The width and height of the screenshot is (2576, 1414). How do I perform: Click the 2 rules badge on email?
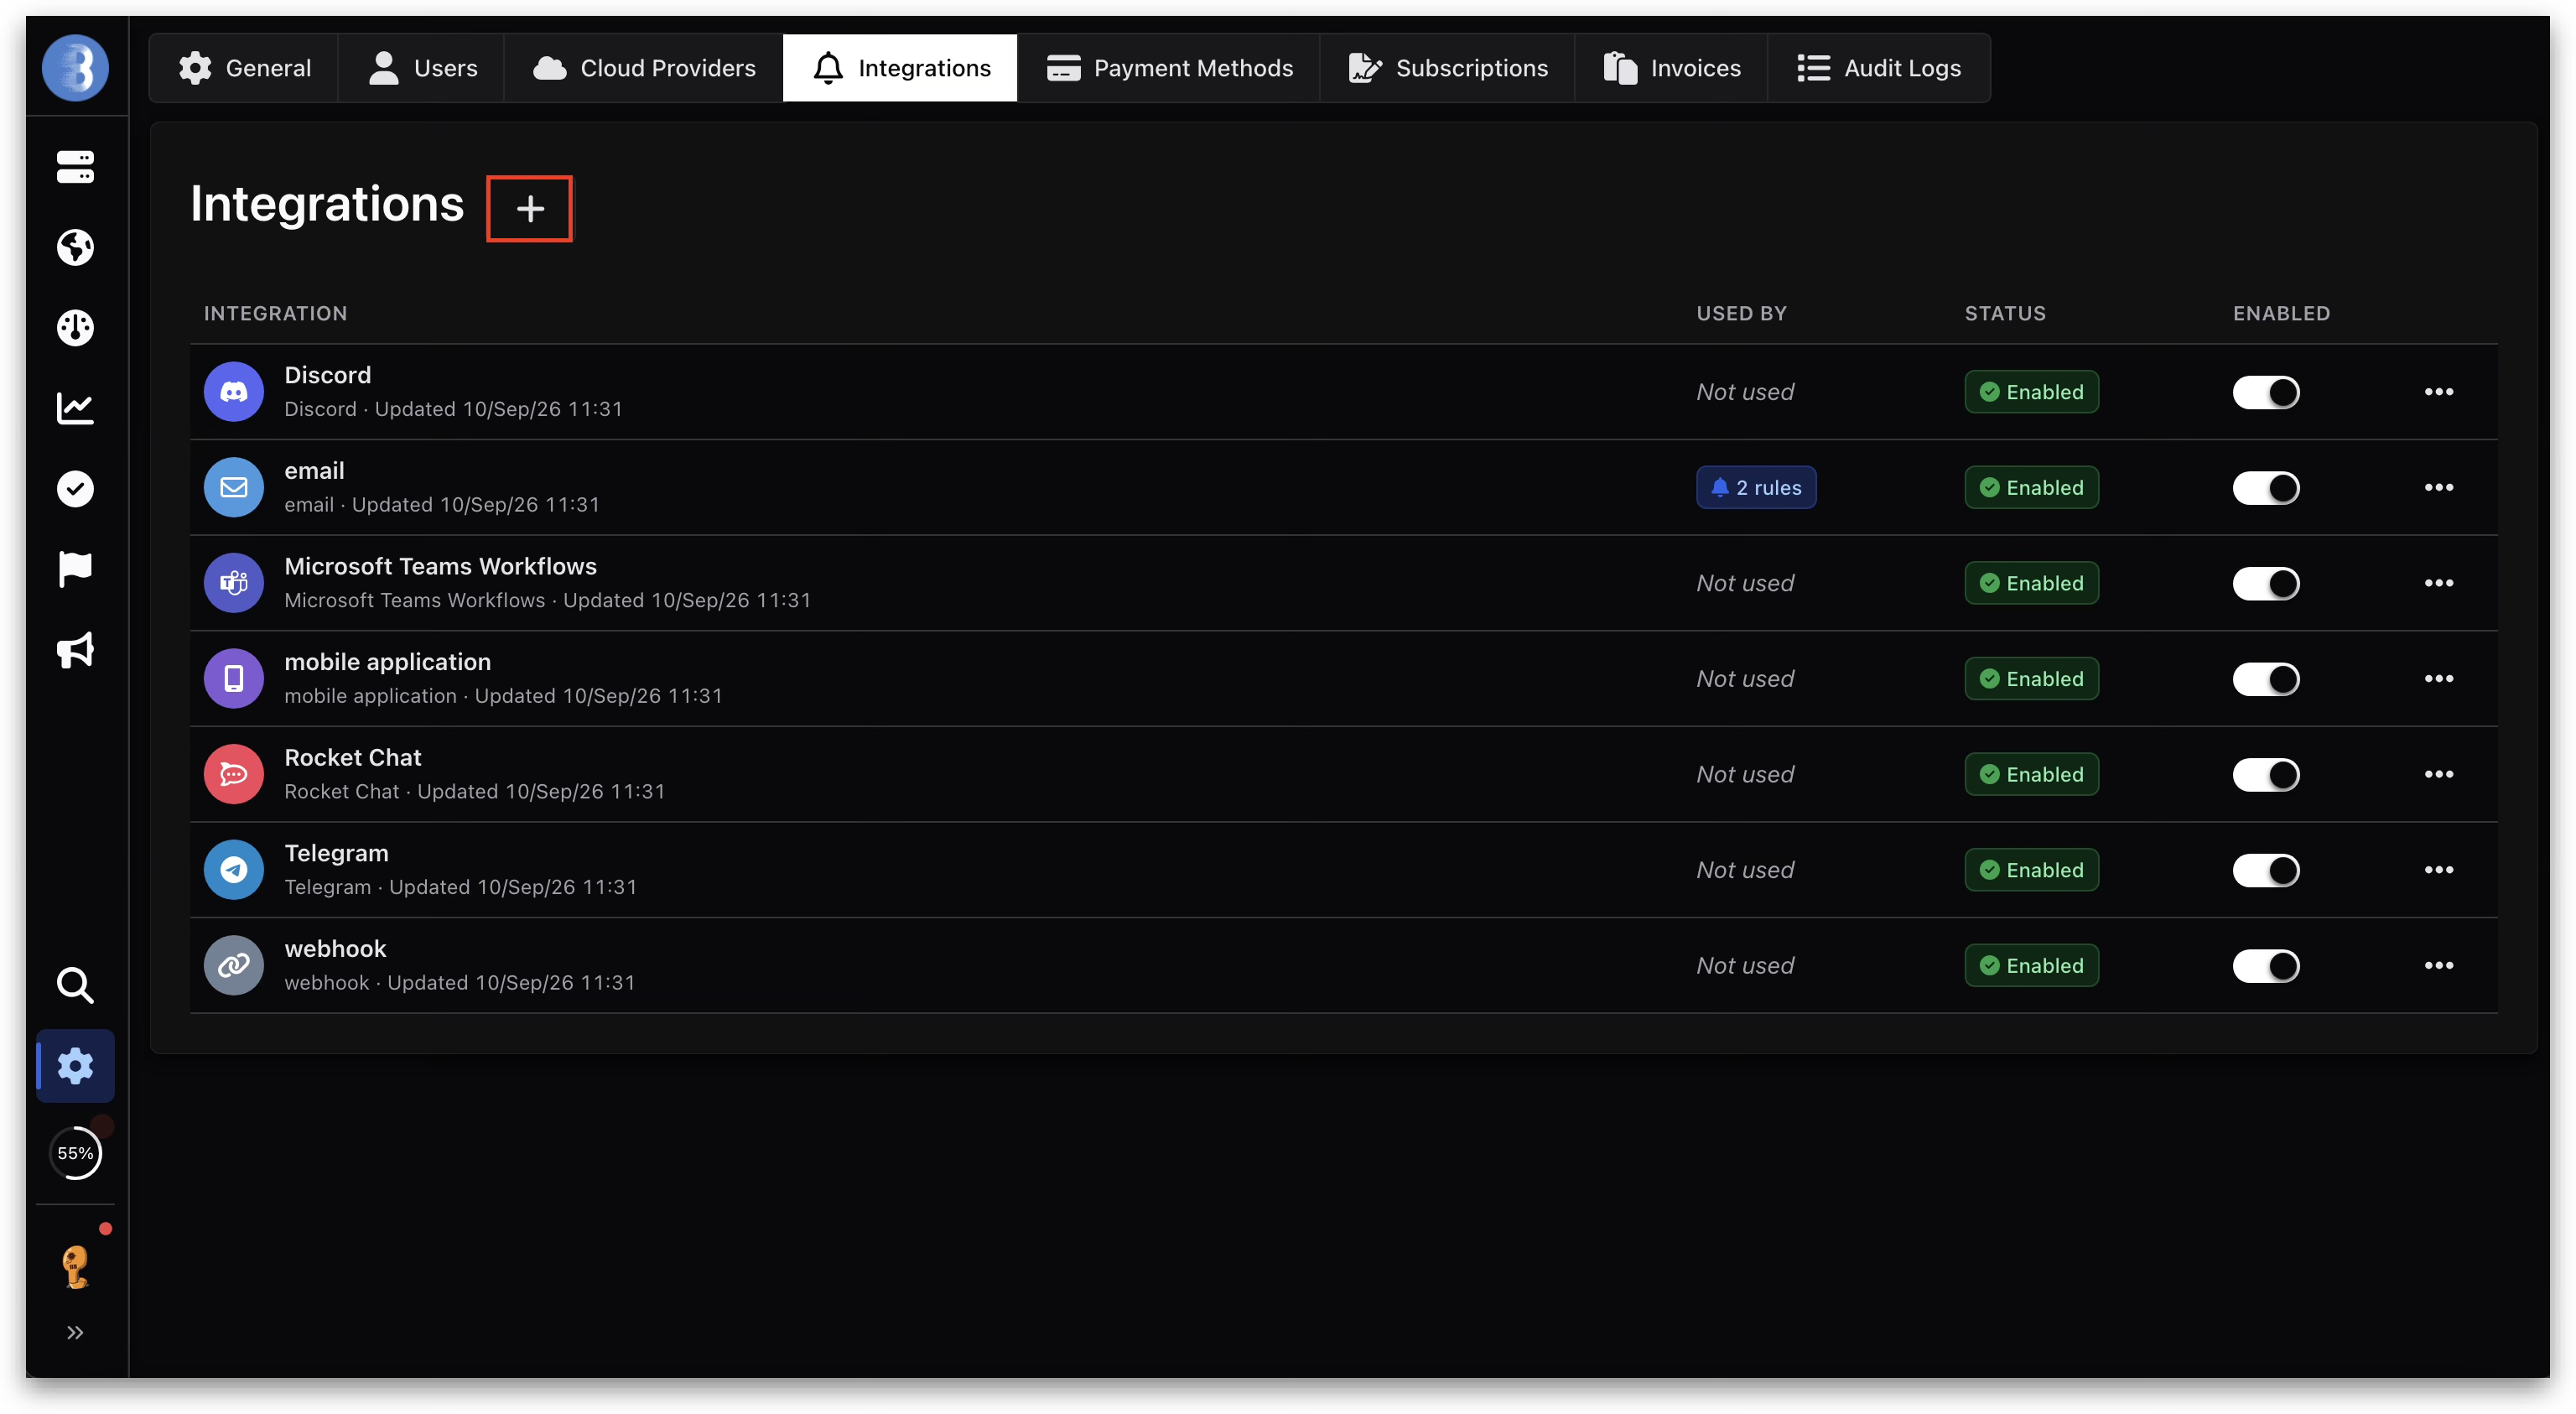pyautogui.click(x=1756, y=488)
